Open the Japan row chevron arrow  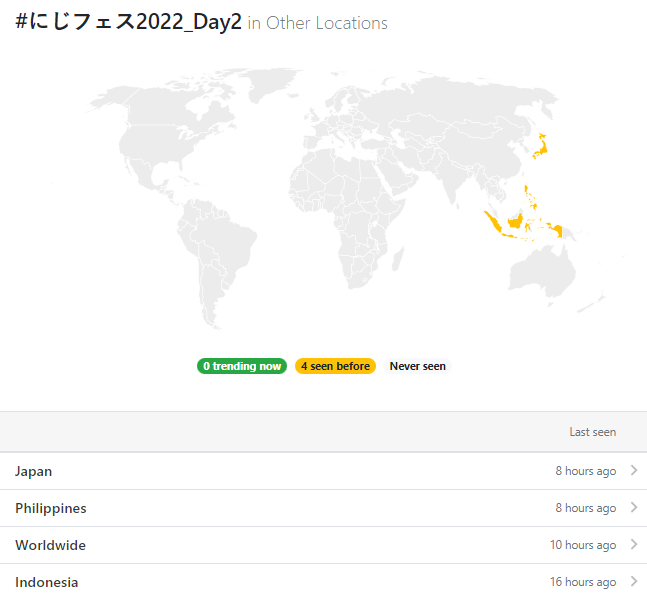[634, 470]
